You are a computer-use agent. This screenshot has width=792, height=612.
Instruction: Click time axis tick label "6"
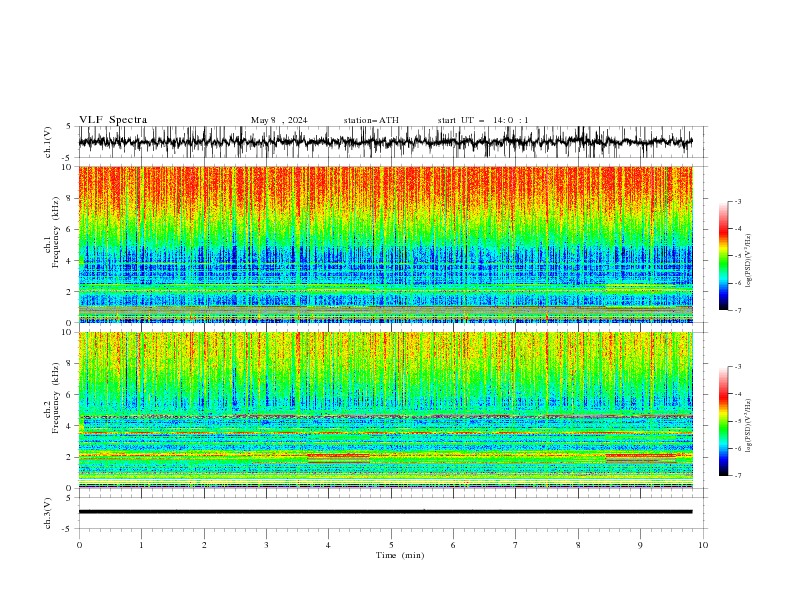tap(453, 545)
